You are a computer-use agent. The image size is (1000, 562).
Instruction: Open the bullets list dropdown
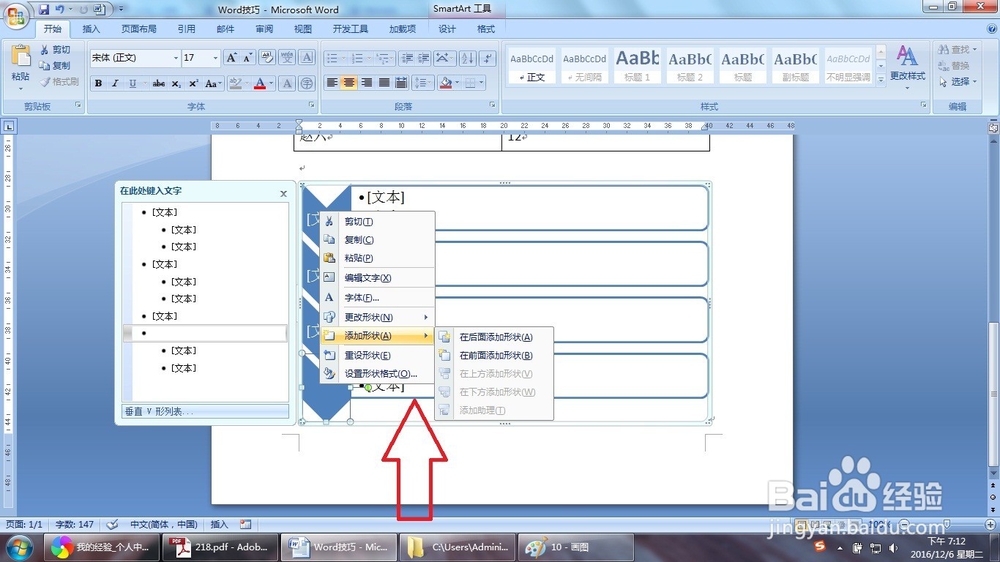coord(344,58)
